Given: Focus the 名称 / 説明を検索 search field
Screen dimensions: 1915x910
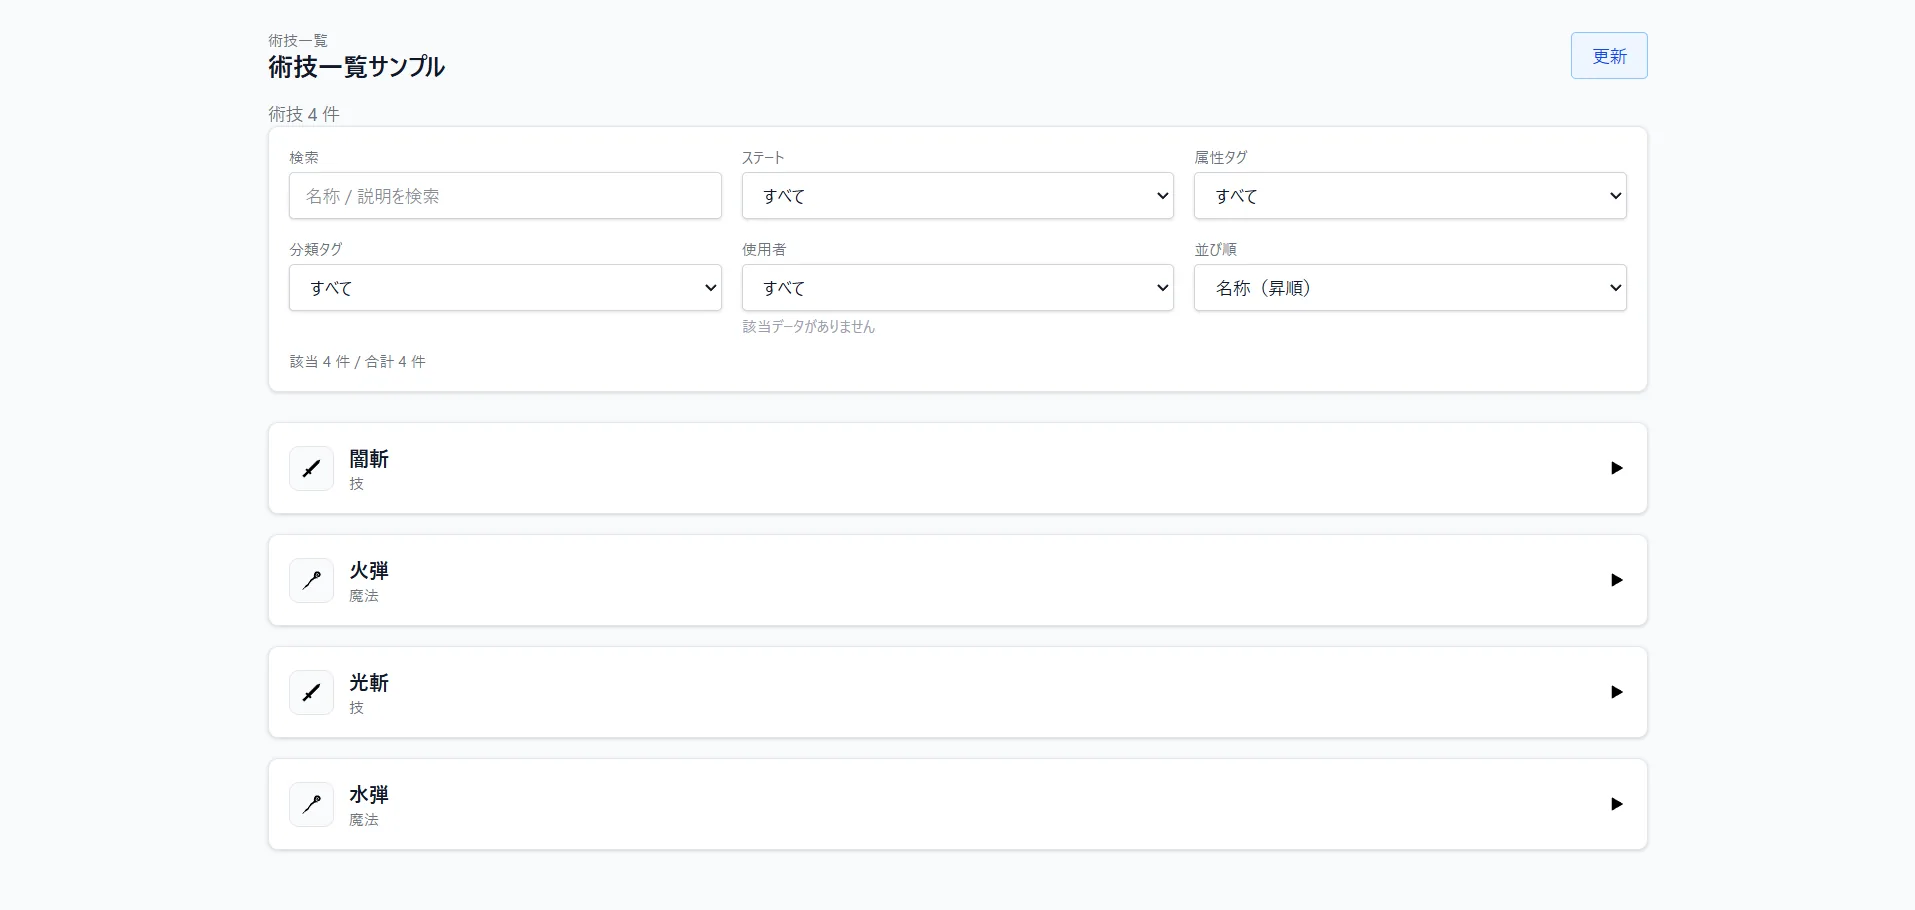Looking at the screenshot, I should [x=505, y=196].
